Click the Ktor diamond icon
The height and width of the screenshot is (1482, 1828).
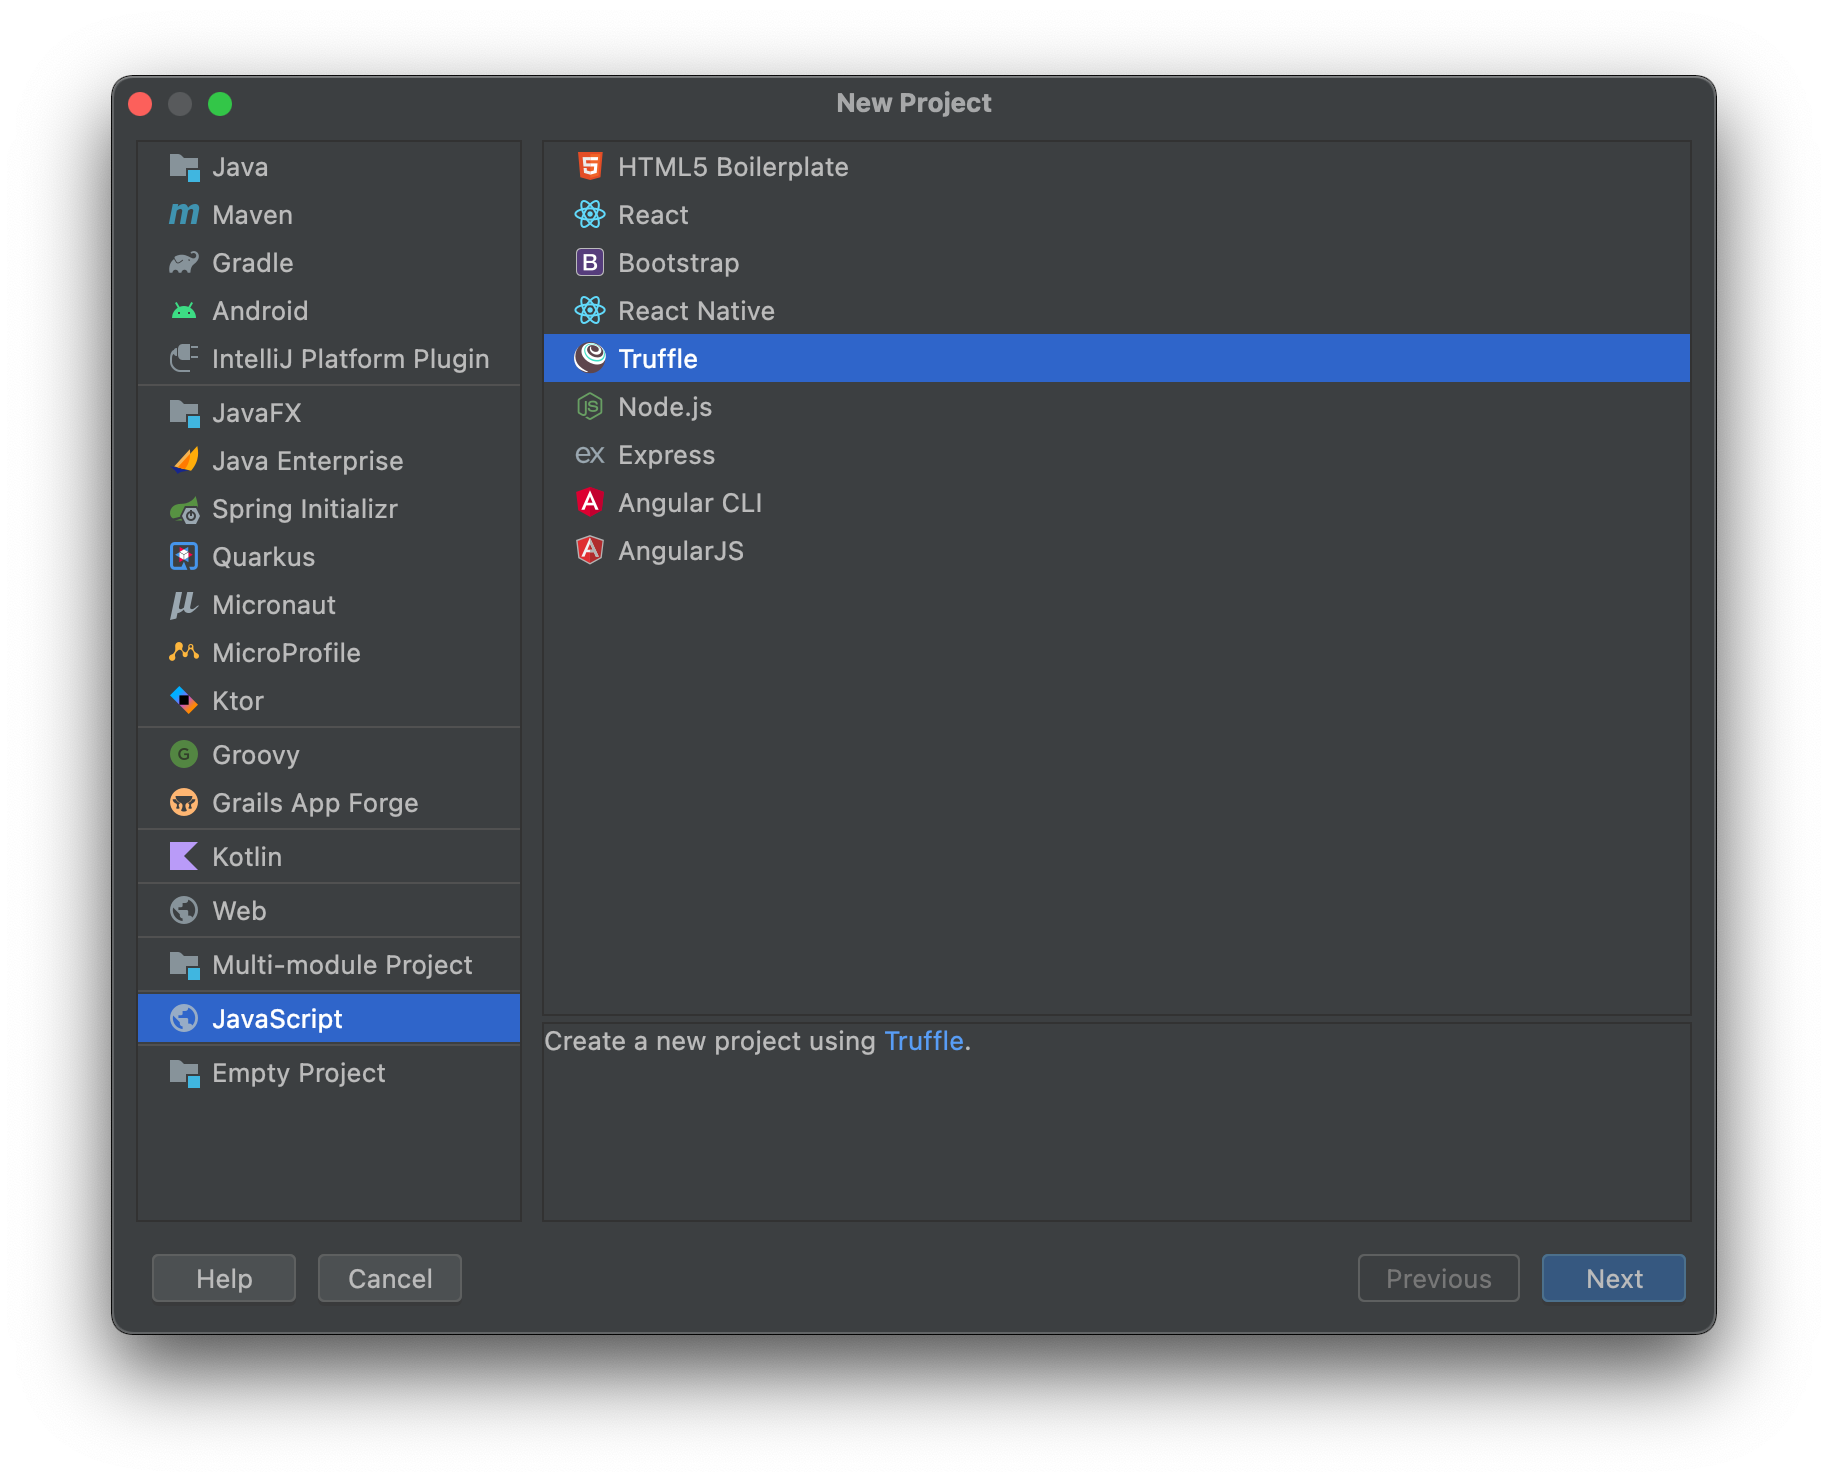tap(184, 701)
